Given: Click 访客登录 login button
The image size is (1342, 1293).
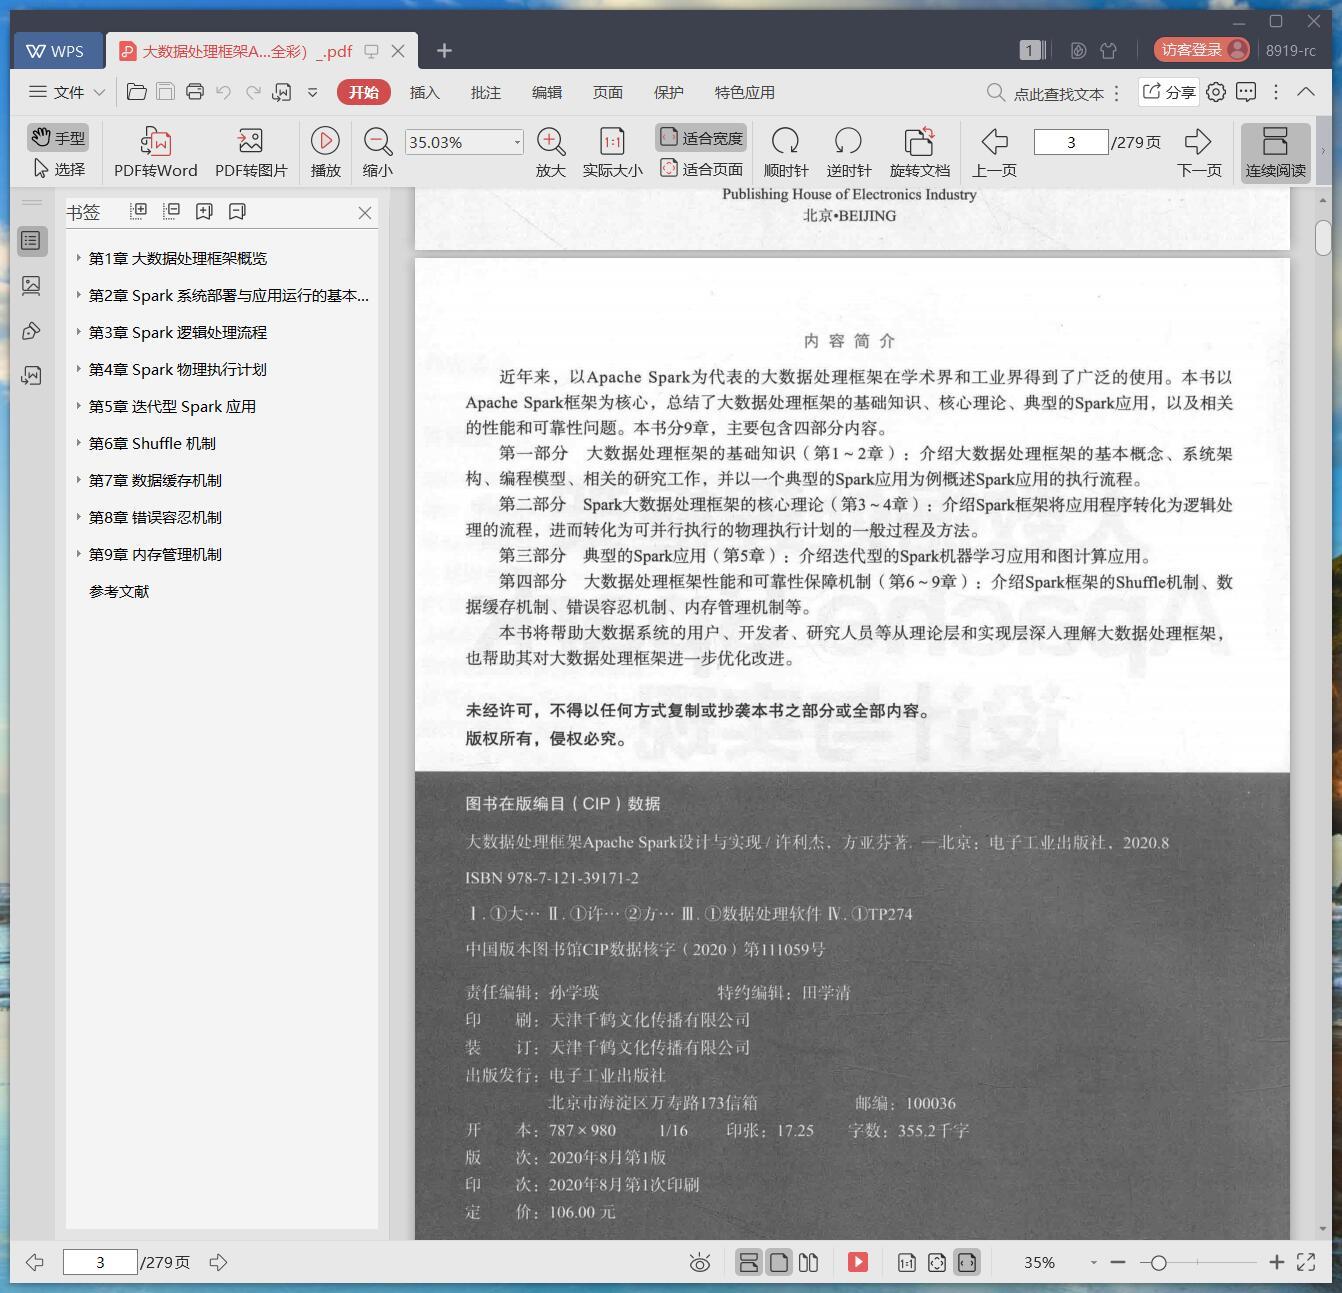Looking at the screenshot, I should click(1201, 50).
